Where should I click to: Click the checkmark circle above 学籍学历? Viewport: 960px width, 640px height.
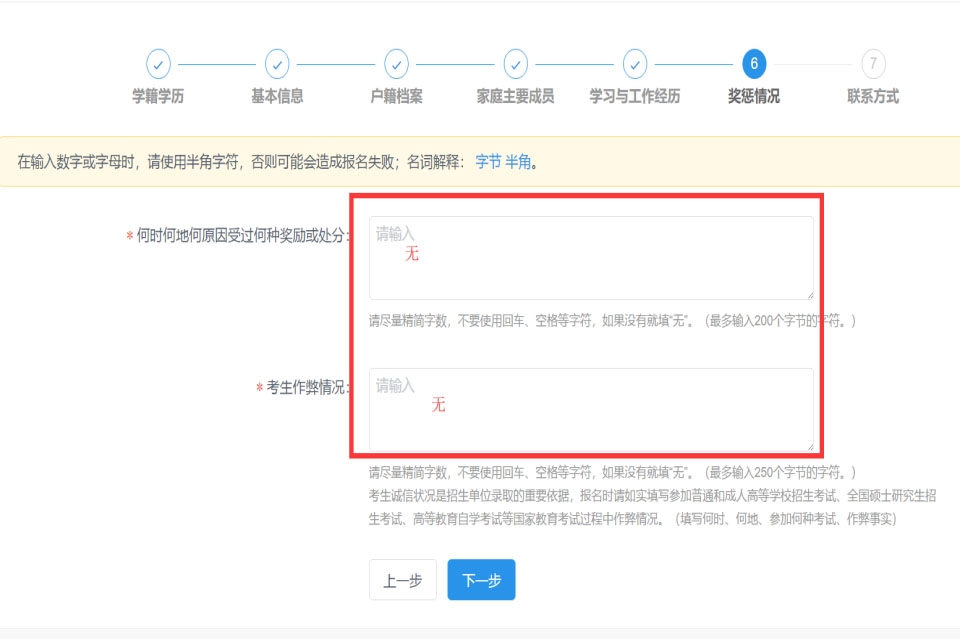click(x=158, y=64)
